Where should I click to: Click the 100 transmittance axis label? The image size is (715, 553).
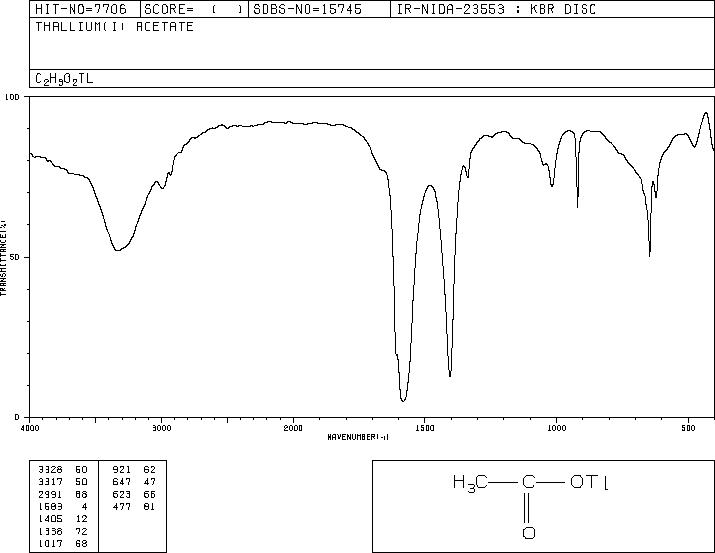point(12,97)
